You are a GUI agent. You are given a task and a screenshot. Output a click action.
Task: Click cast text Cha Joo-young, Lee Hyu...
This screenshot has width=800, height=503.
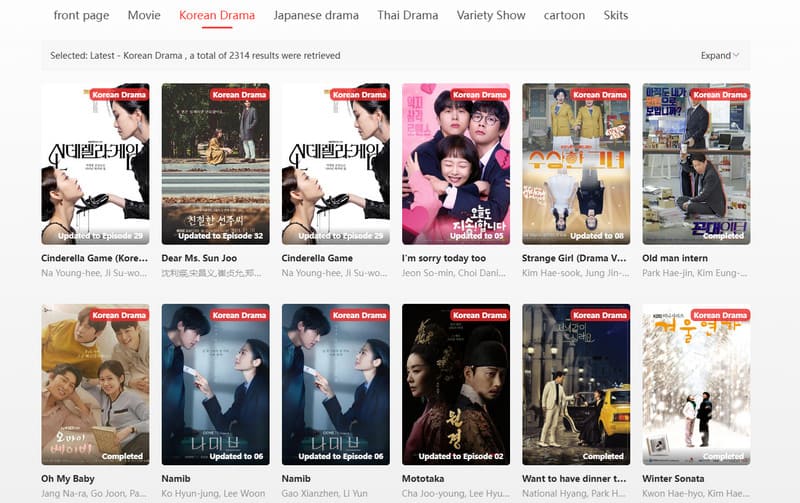[x=455, y=493]
